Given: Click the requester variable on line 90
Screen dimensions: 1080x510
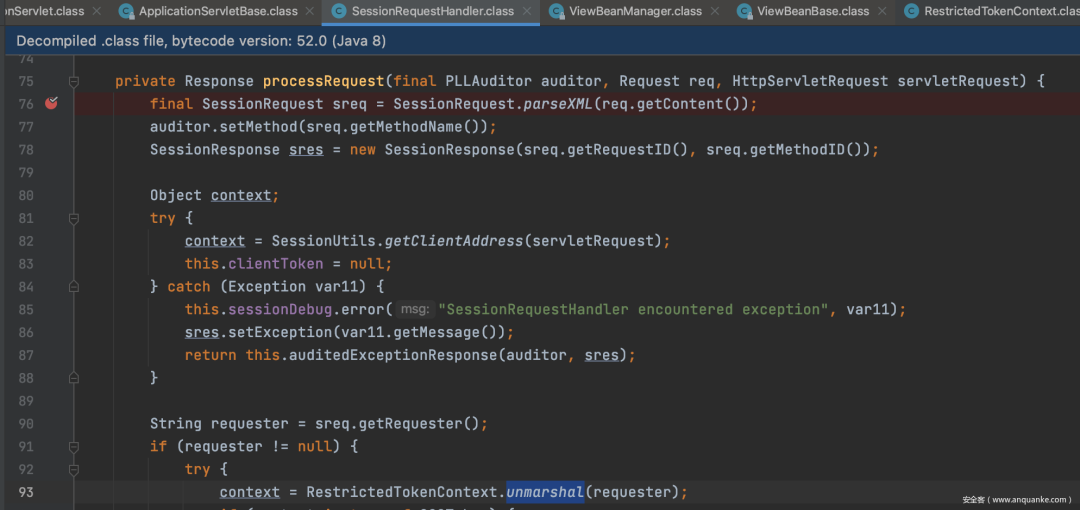Looking at the screenshot, I should tap(249, 423).
